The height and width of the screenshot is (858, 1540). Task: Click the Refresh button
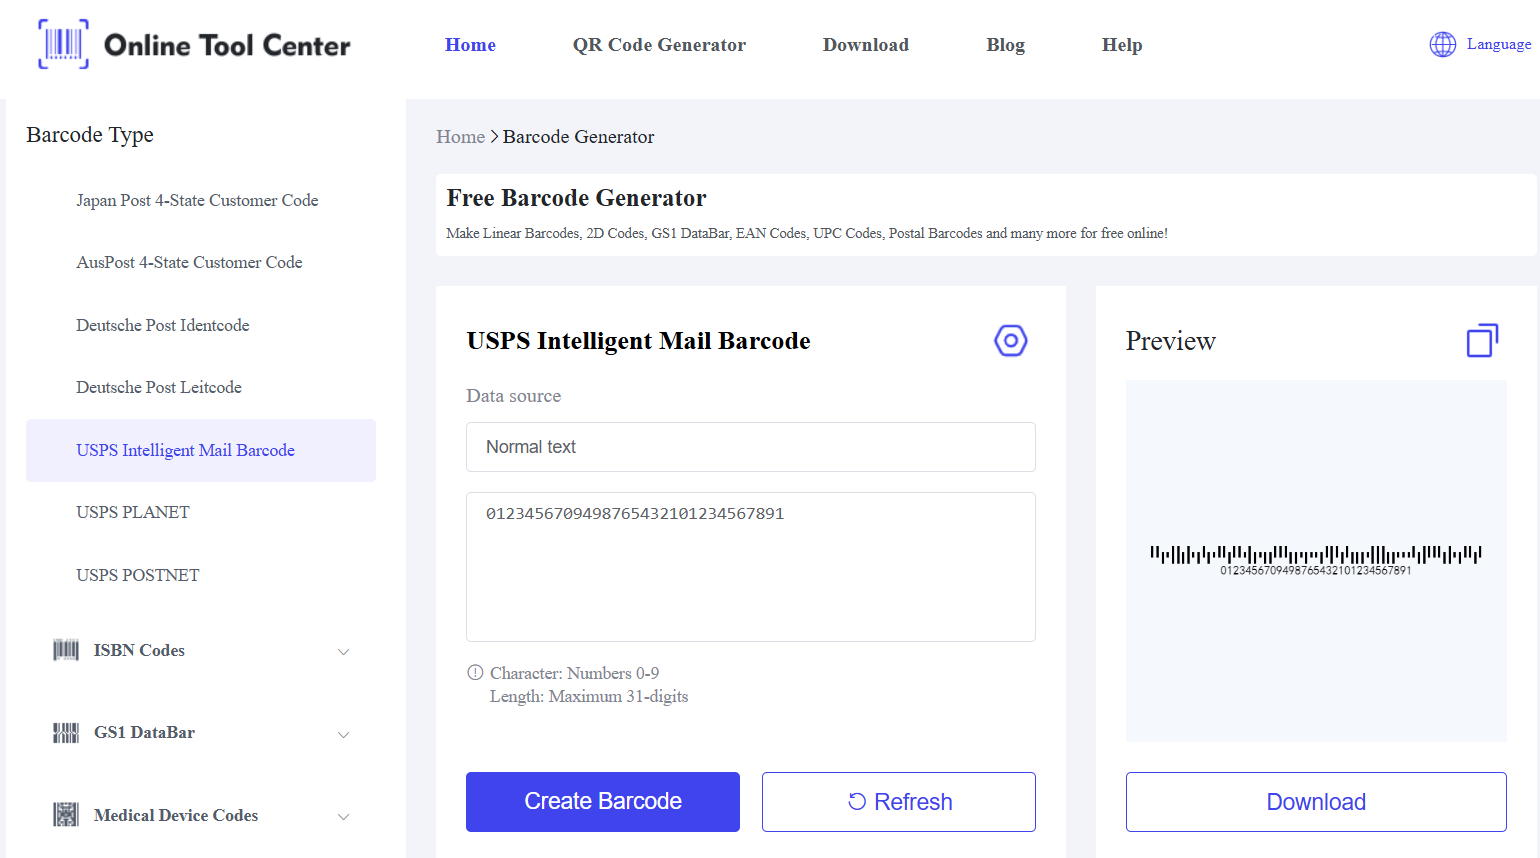899,802
